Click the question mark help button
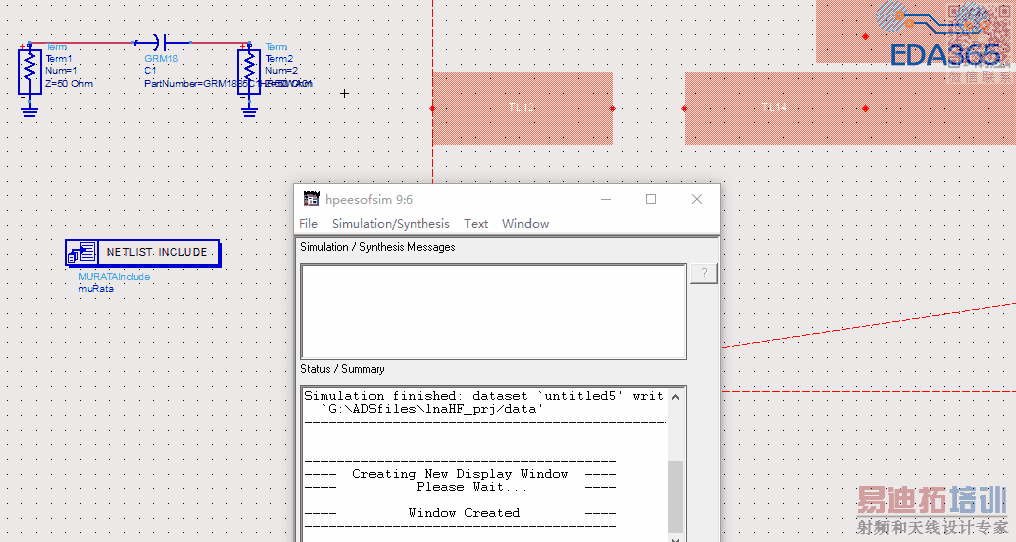This screenshot has height=542, width=1016. 704,273
